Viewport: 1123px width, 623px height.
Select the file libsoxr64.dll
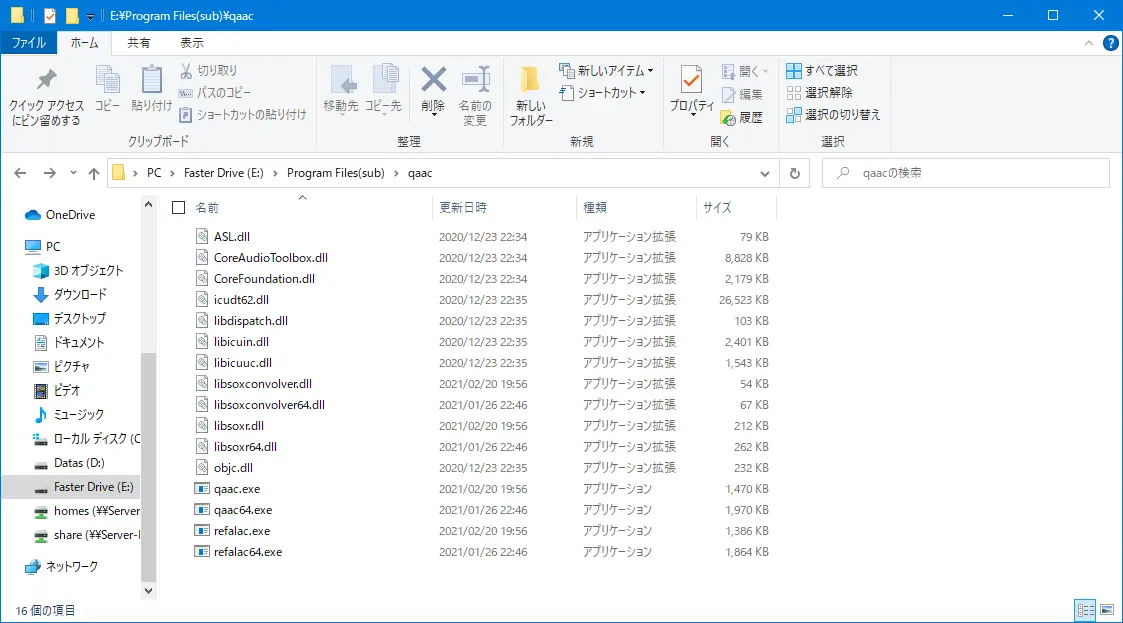pos(245,447)
